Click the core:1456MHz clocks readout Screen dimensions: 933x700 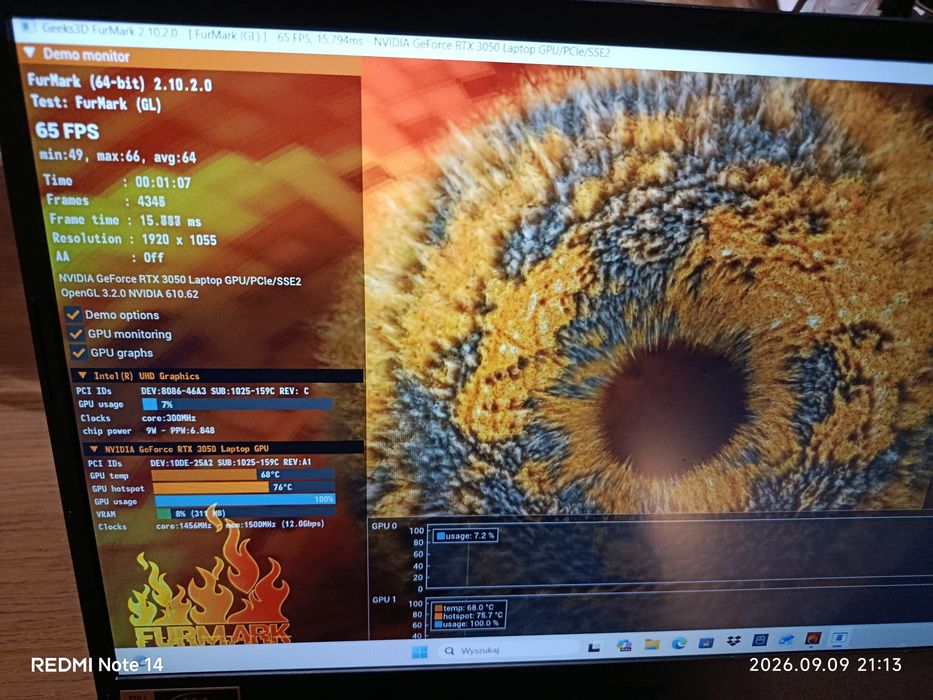tap(184, 526)
